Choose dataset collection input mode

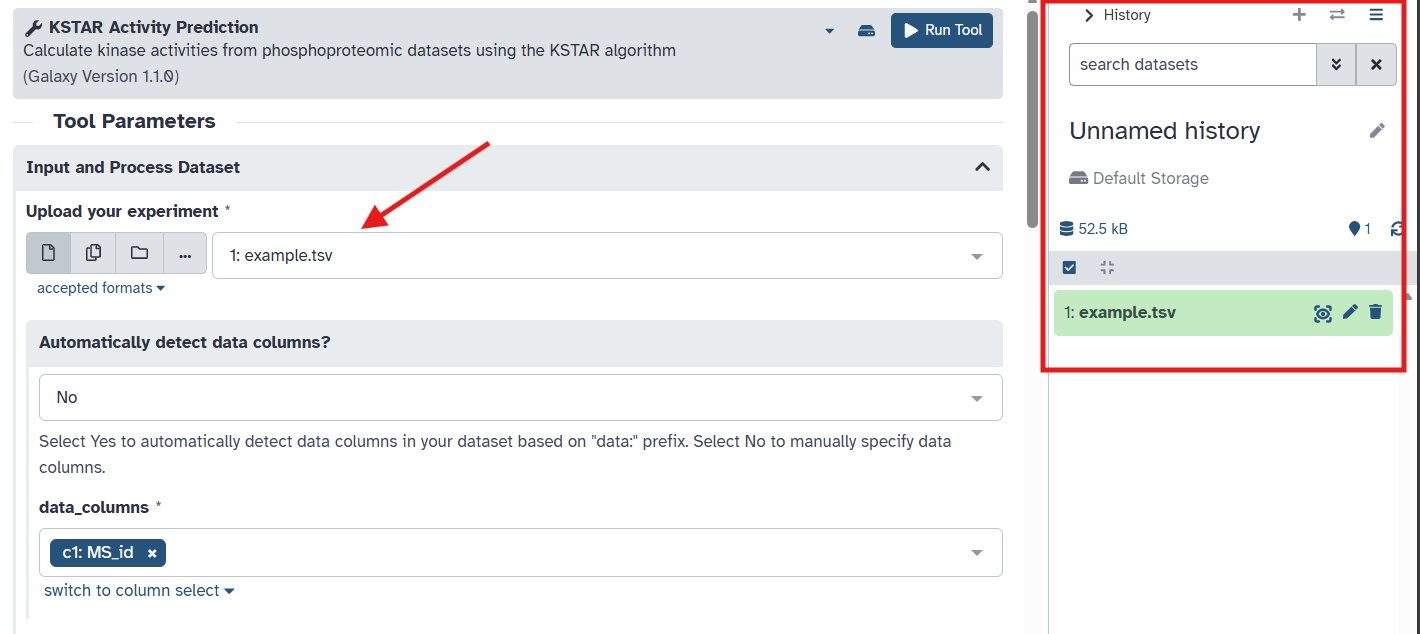tap(139, 254)
